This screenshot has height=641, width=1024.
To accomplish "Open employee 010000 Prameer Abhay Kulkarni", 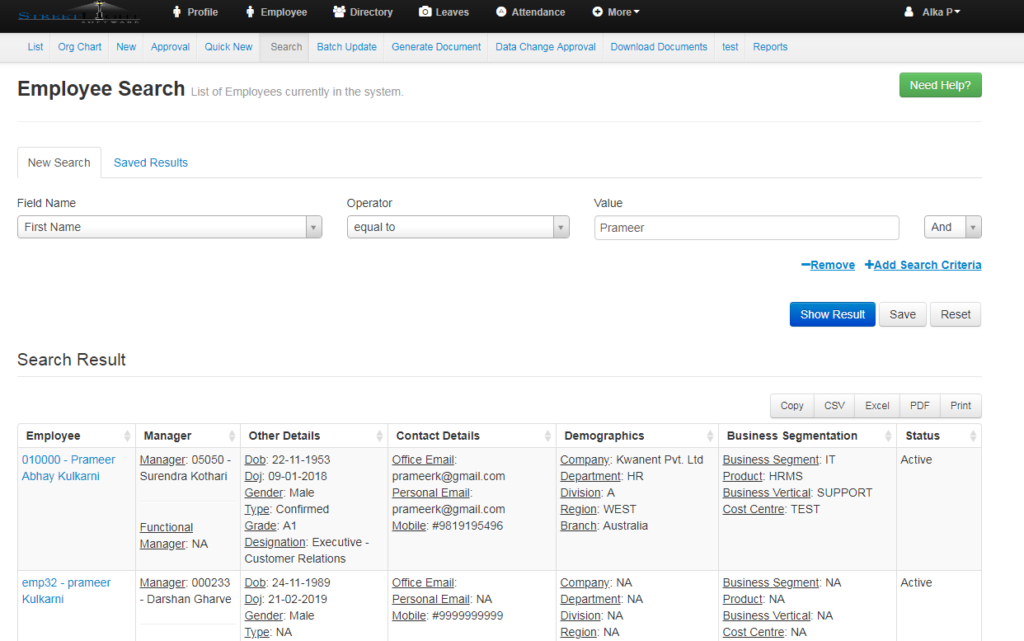I will 66,467.
